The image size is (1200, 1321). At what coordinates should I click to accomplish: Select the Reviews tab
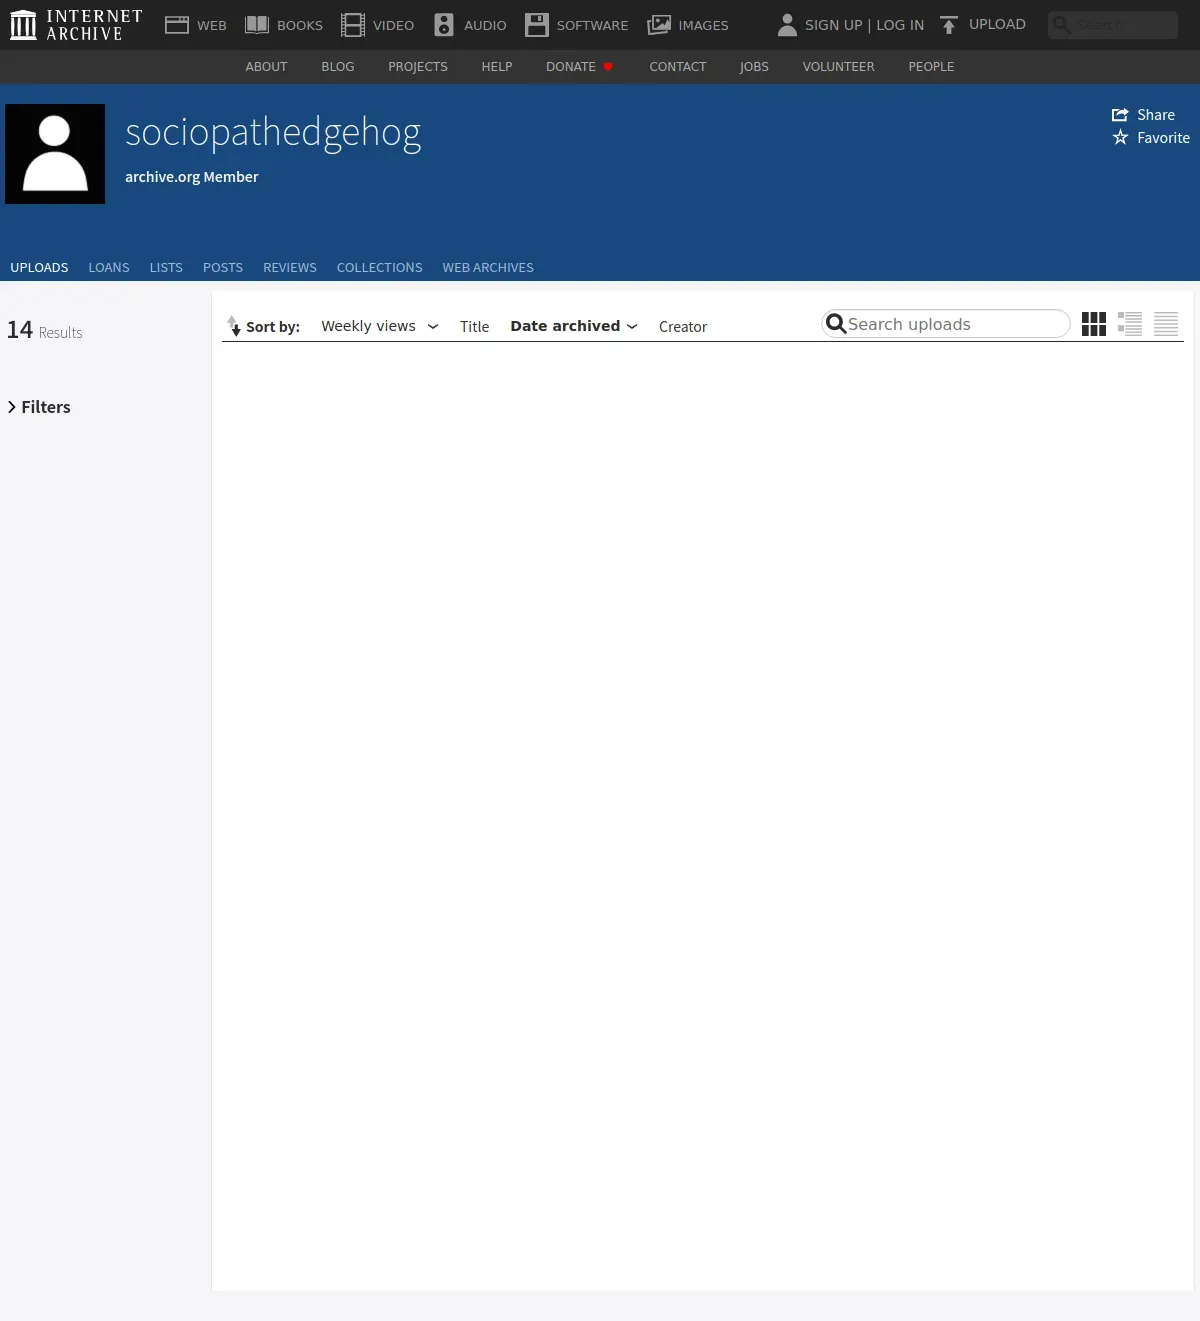[290, 268]
